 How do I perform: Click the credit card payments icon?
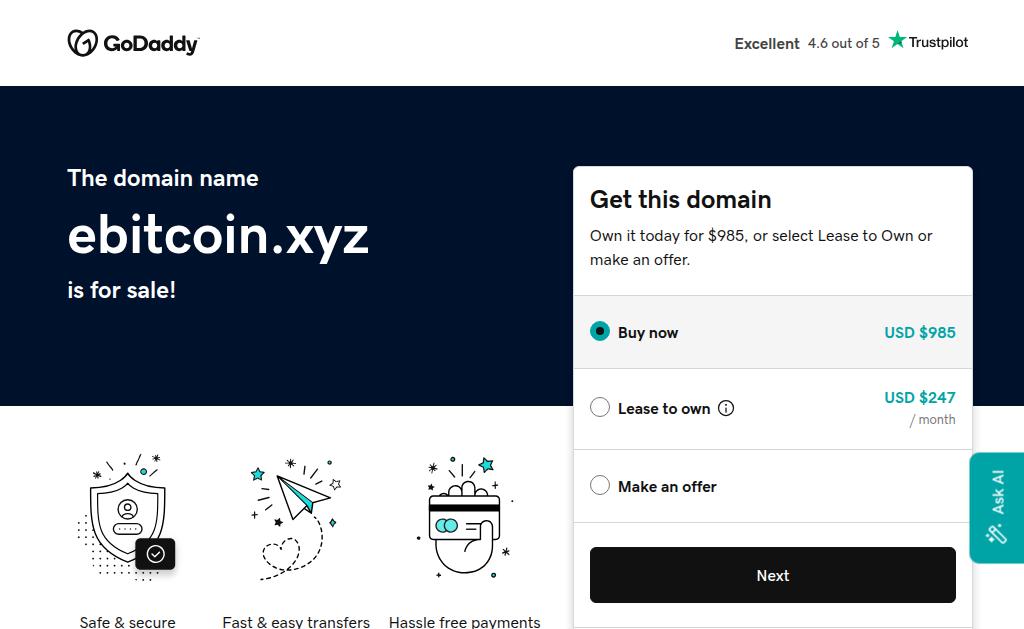(465, 517)
